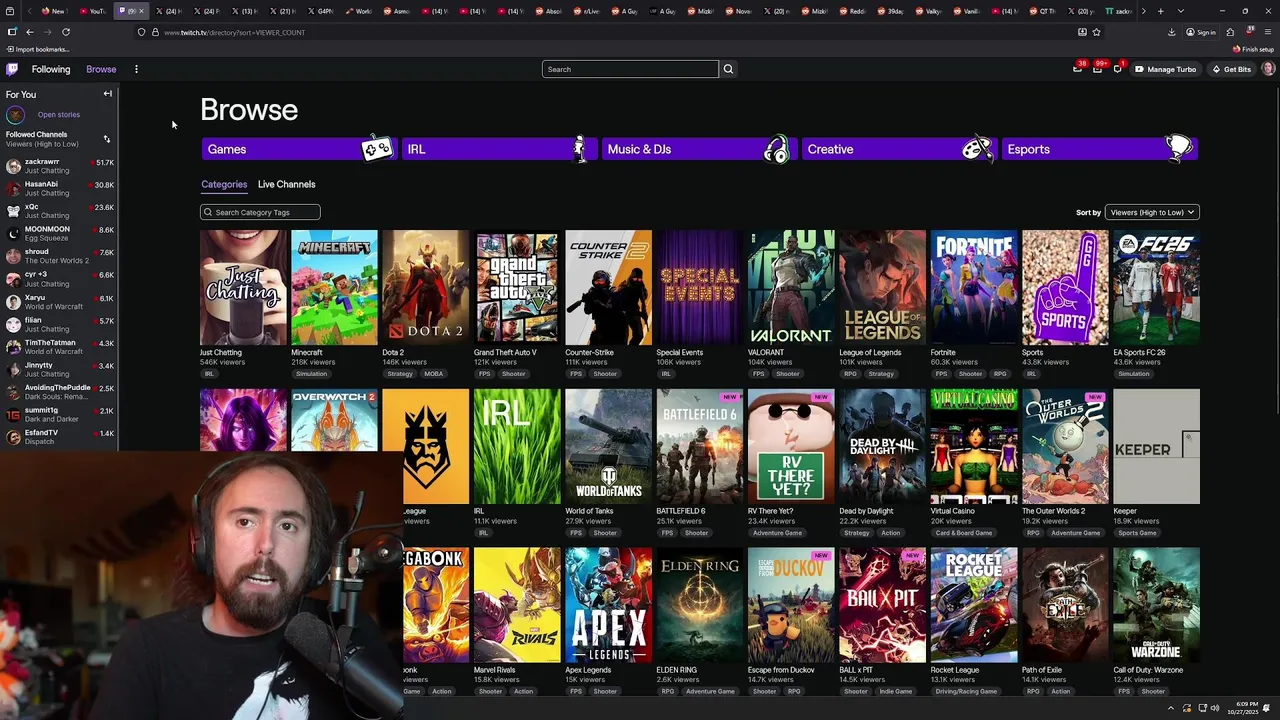The image size is (1280, 720).
Task: Click the Search Category Tags field
Action: point(260,212)
